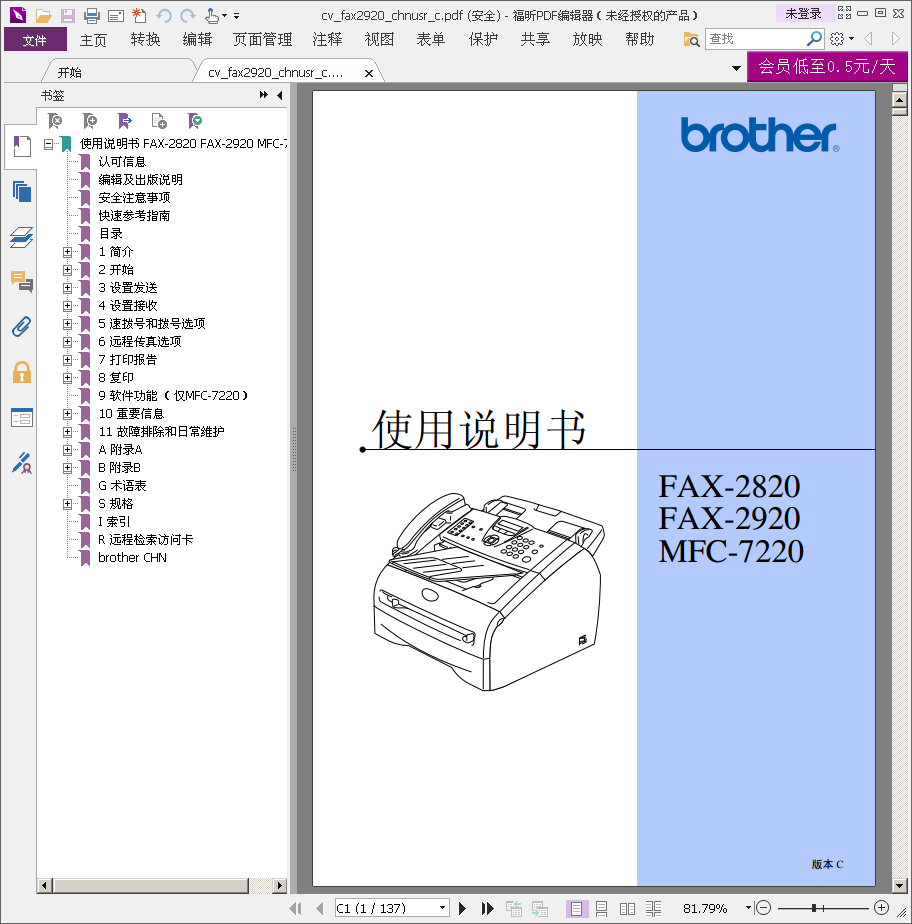This screenshot has width=912, height=924.
Task: Open the 页面管理 ribbon tab
Action: 262,39
